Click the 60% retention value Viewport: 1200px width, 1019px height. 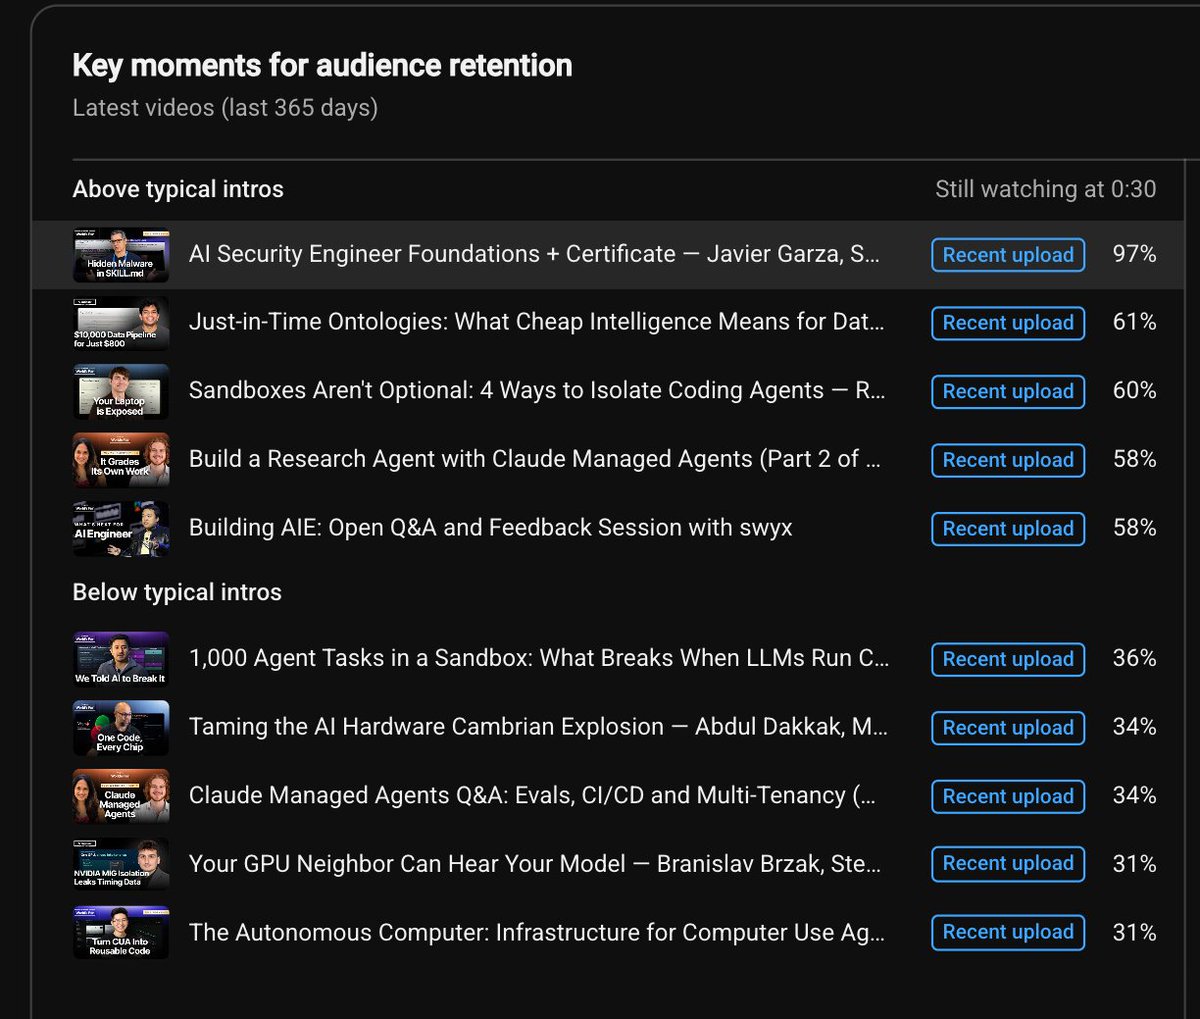click(x=1135, y=390)
